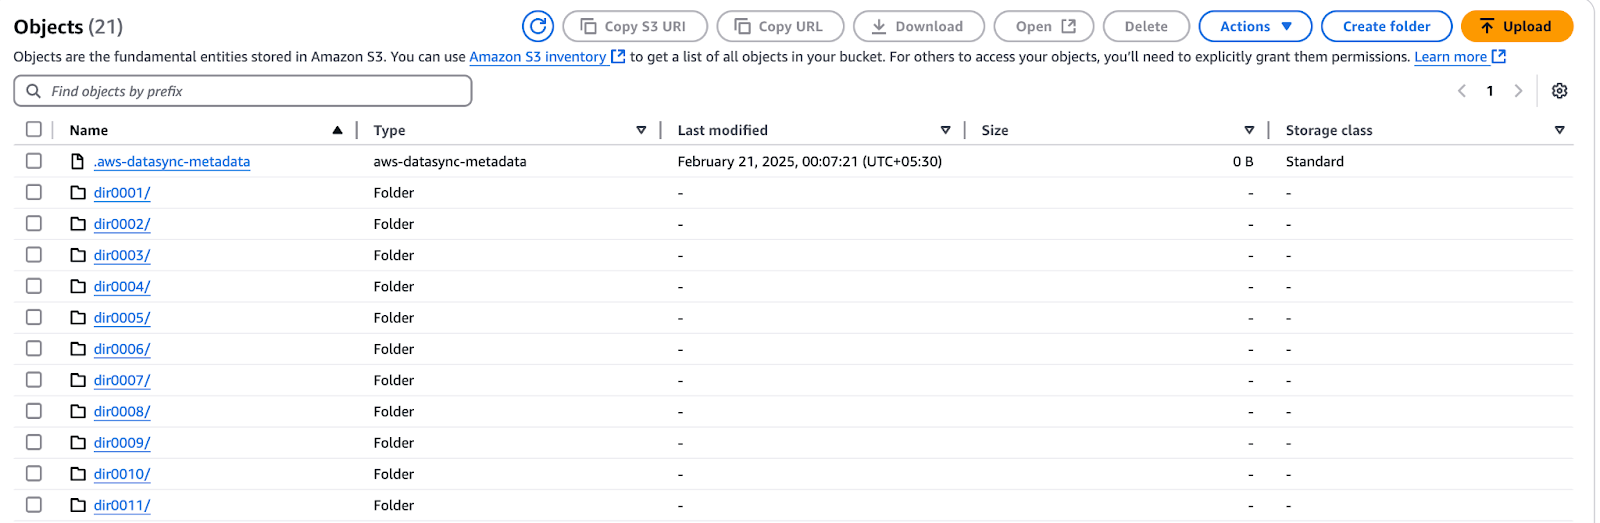Image resolution: width=1600 pixels, height=523 pixels.
Task: Click the folder icon beside dir0009/
Action: click(x=78, y=442)
